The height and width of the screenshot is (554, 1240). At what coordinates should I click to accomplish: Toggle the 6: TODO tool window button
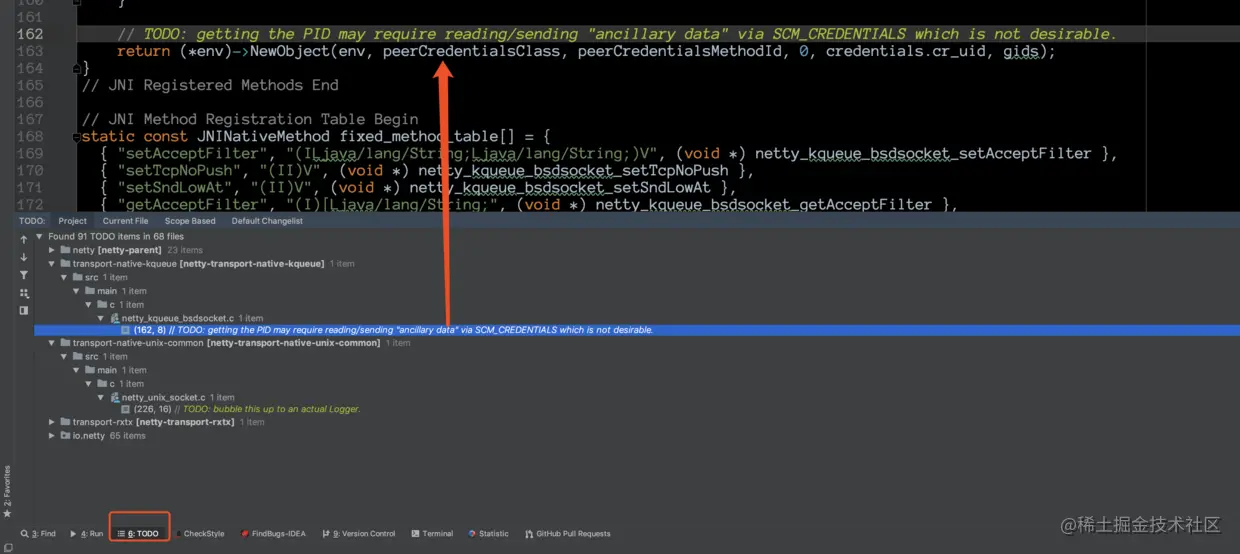click(x=139, y=534)
